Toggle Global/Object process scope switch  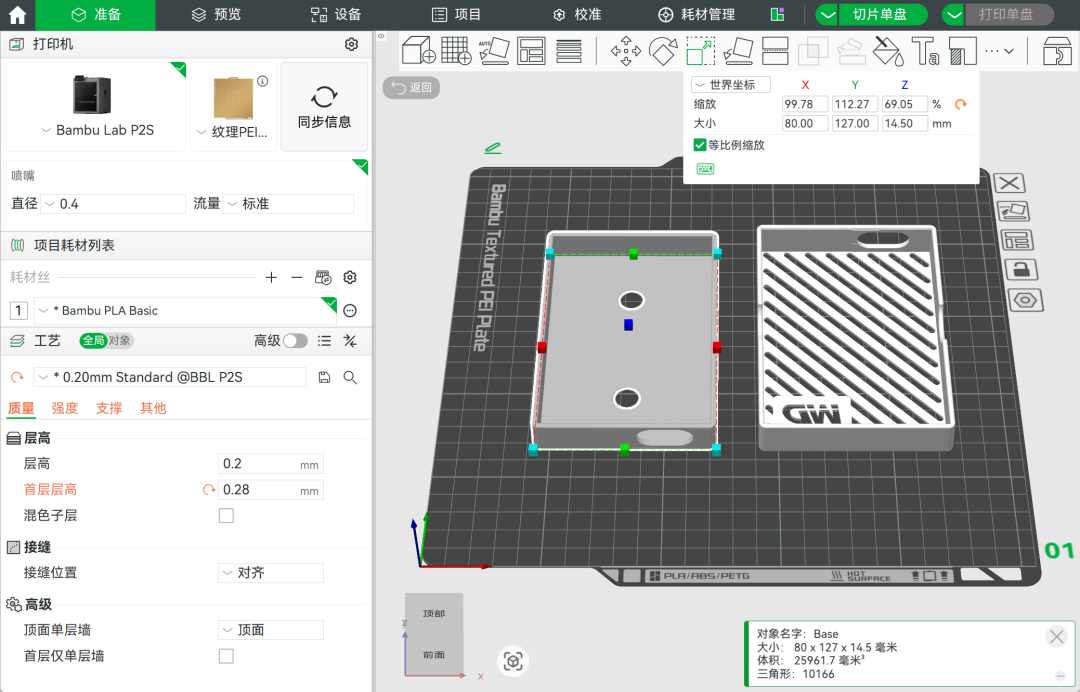click(x=106, y=341)
